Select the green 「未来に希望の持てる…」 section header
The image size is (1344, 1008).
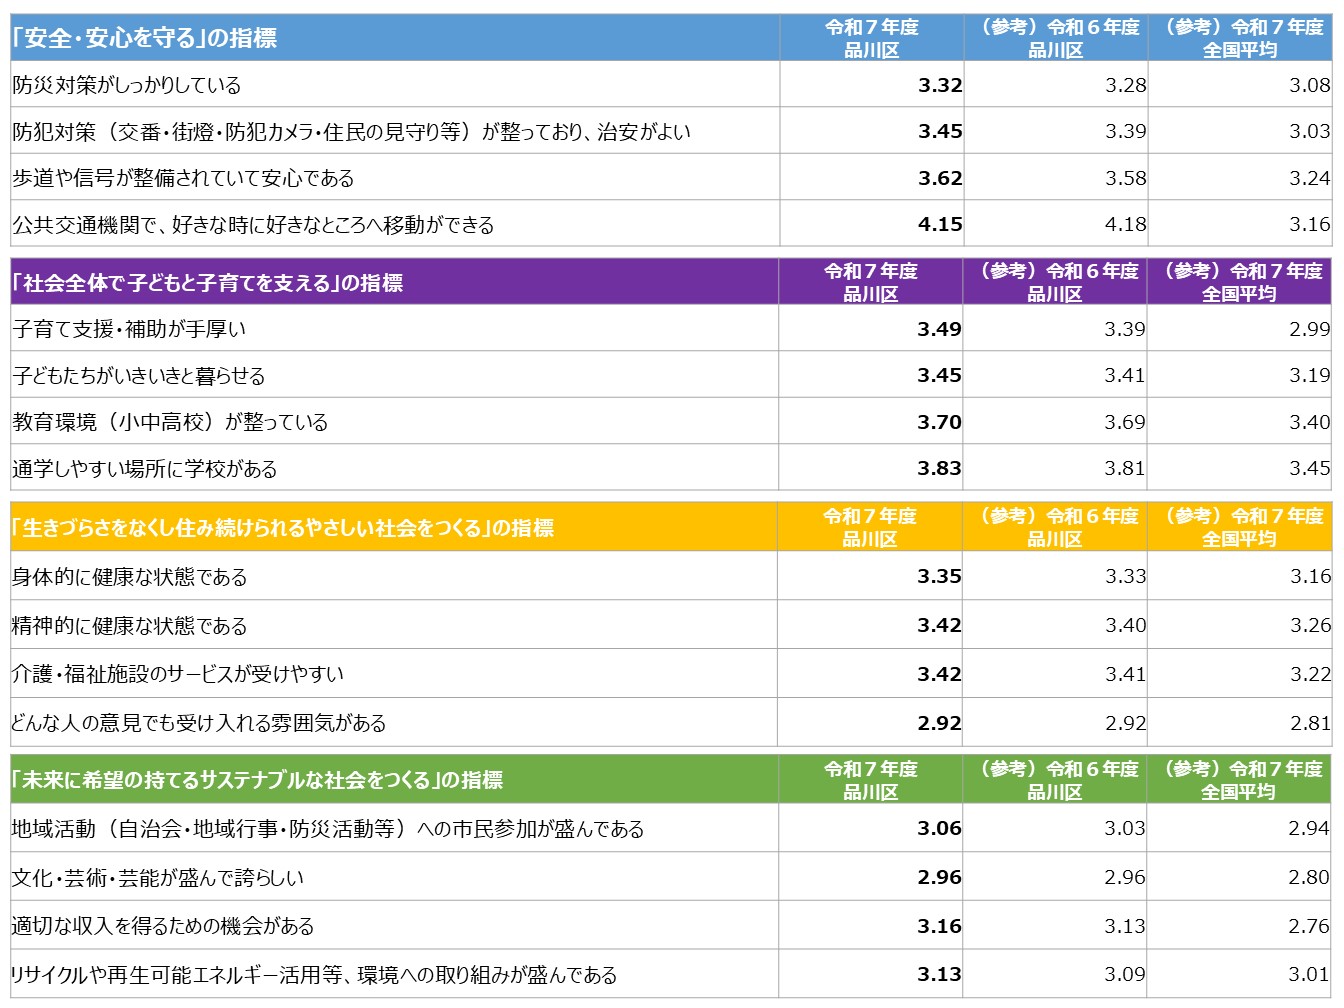coord(258,780)
